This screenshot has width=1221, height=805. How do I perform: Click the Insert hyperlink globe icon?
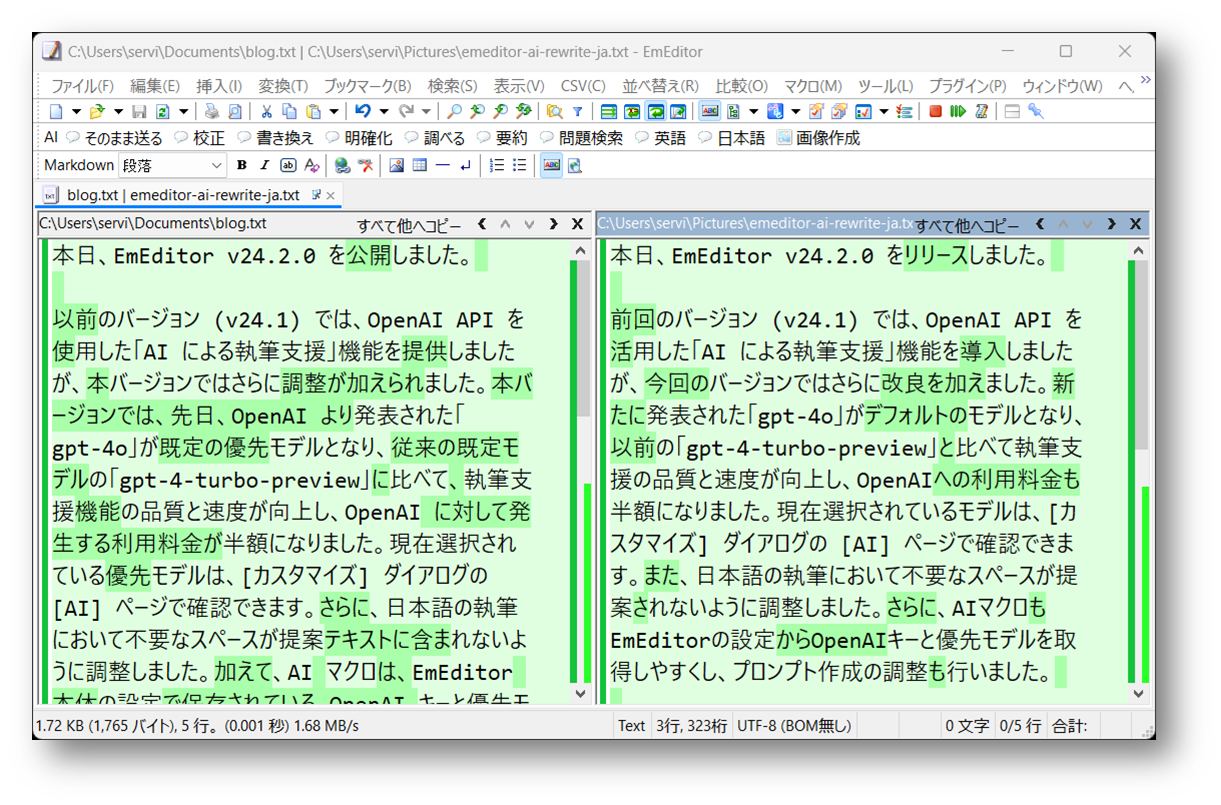(341, 165)
